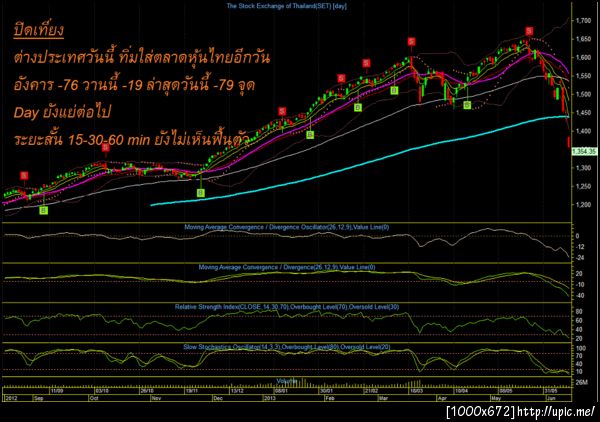Click the 1,700 price axis label
Viewport: 600px width, 422px height.
(x=583, y=21)
